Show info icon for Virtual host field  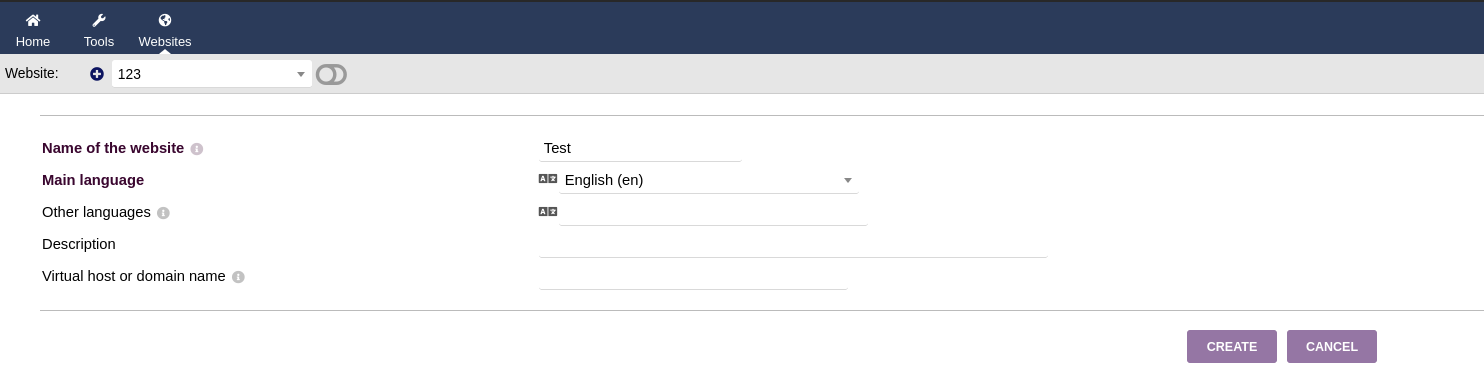pyautogui.click(x=238, y=277)
